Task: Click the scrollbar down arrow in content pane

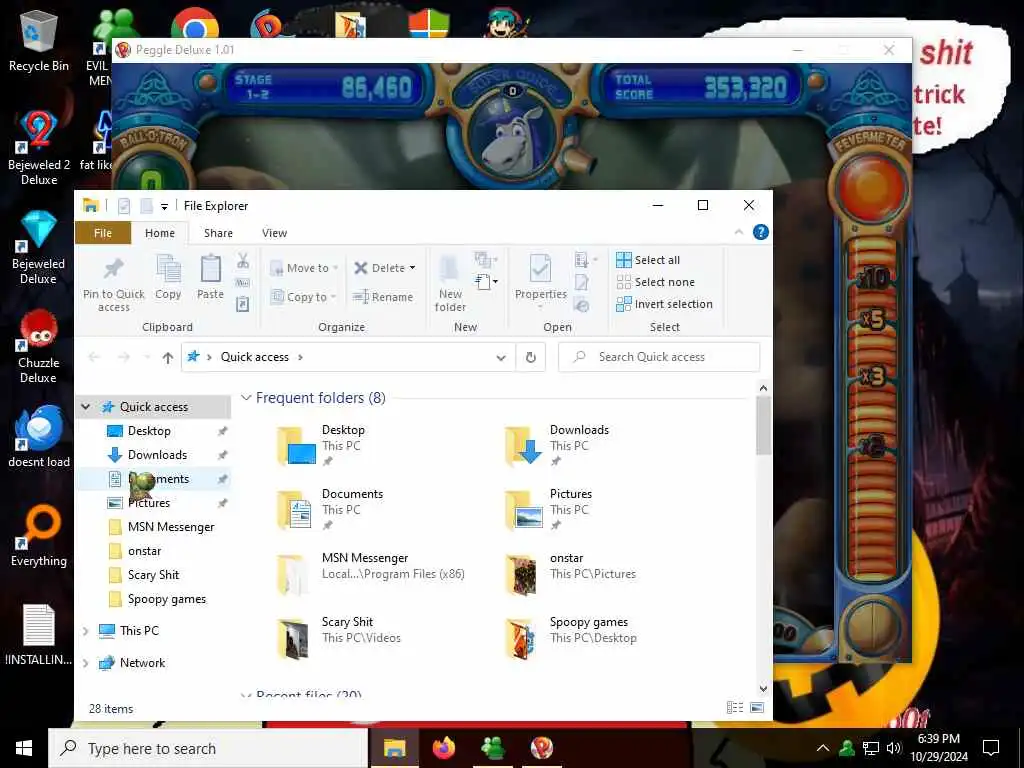Action: click(763, 689)
